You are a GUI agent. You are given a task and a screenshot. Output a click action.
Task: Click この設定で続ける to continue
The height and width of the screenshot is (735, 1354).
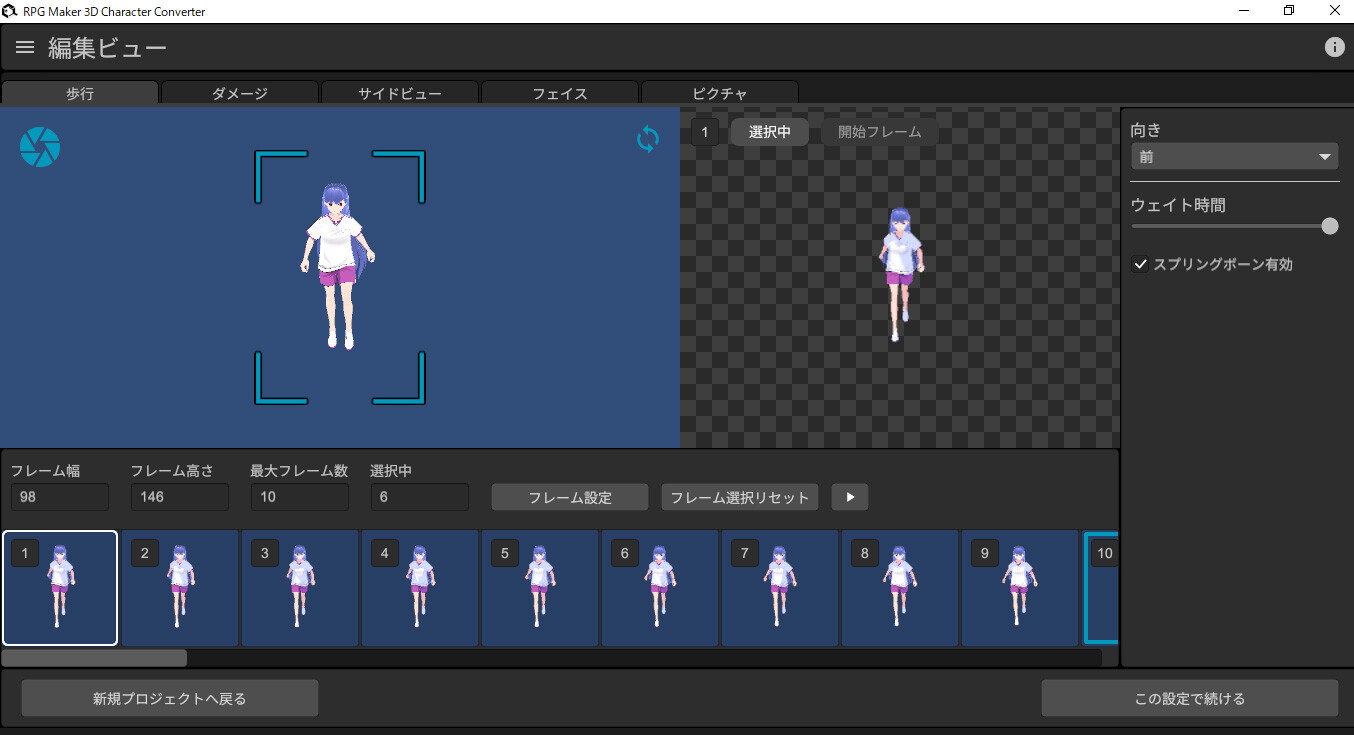tap(1190, 698)
